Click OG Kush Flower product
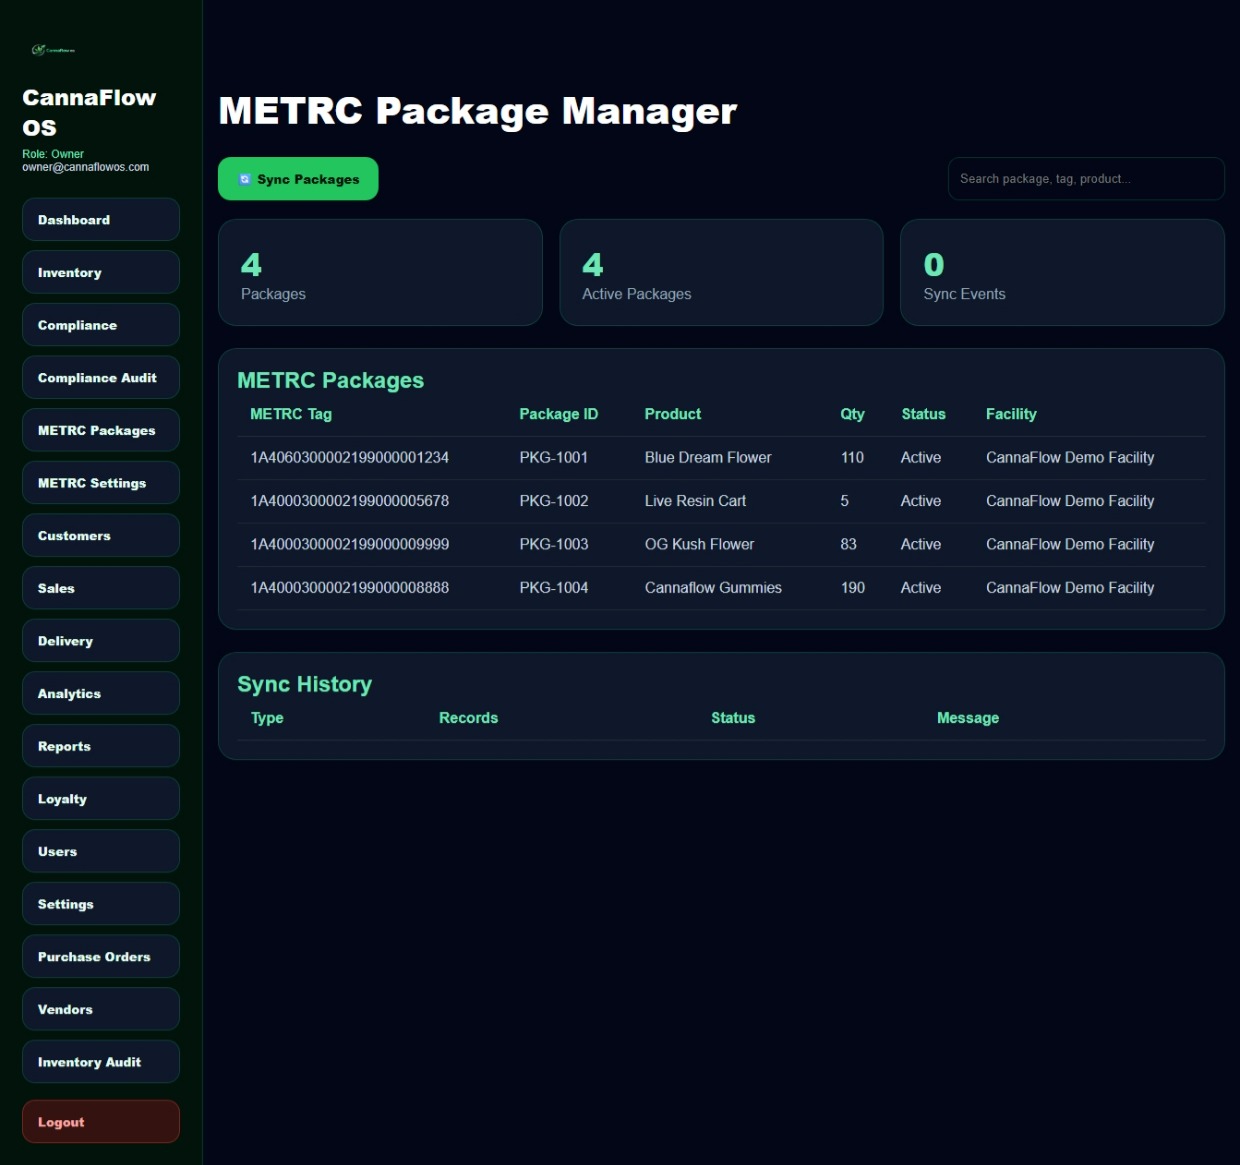This screenshot has width=1240, height=1165. click(699, 544)
